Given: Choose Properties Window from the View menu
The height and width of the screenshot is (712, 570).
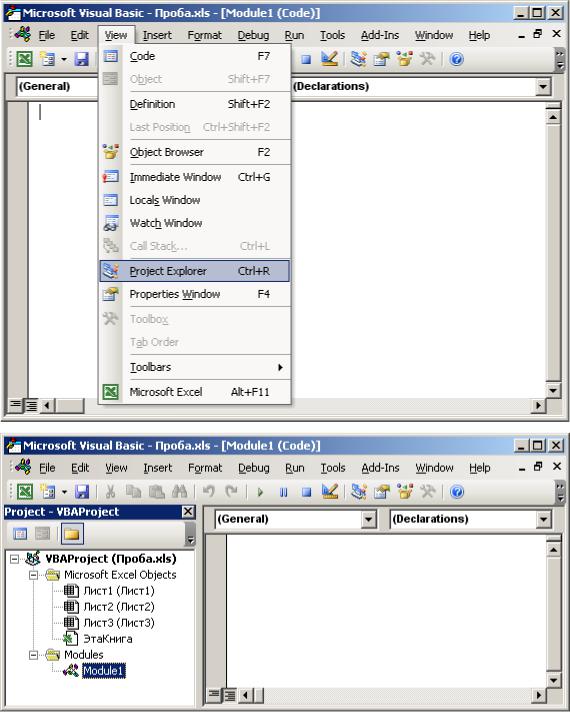Looking at the screenshot, I should 195,294.
